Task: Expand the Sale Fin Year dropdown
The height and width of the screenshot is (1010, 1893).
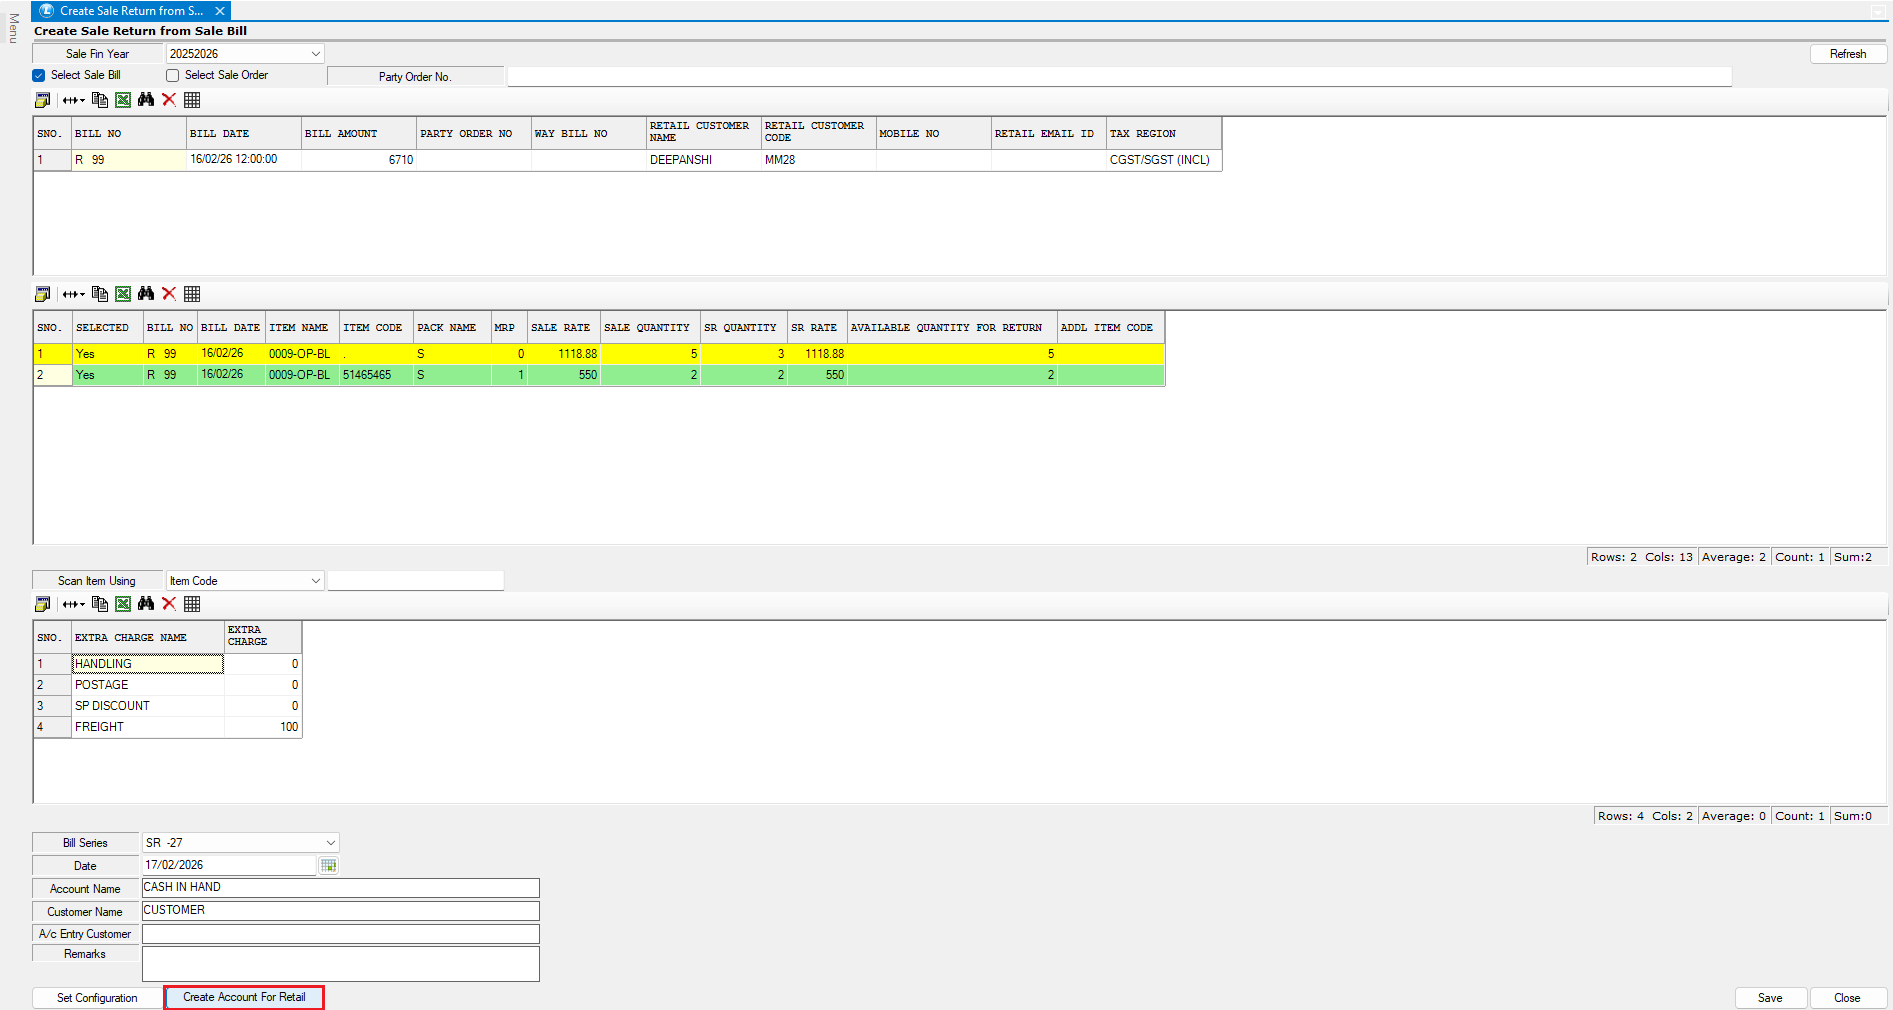Action: tap(316, 54)
